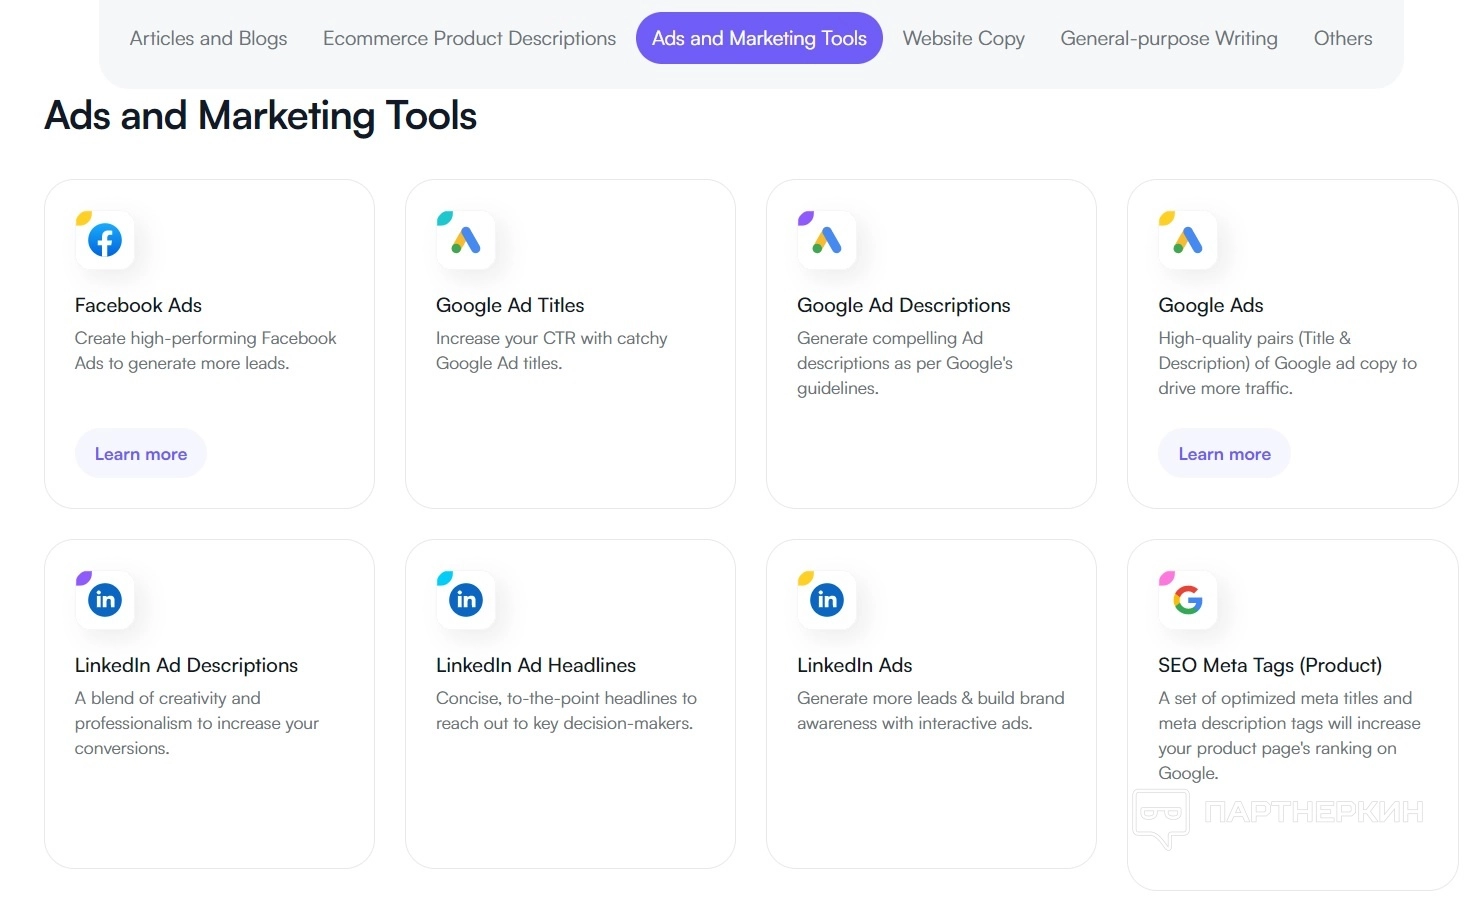
Task: Select the Website Copy tab
Action: tap(963, 38)
